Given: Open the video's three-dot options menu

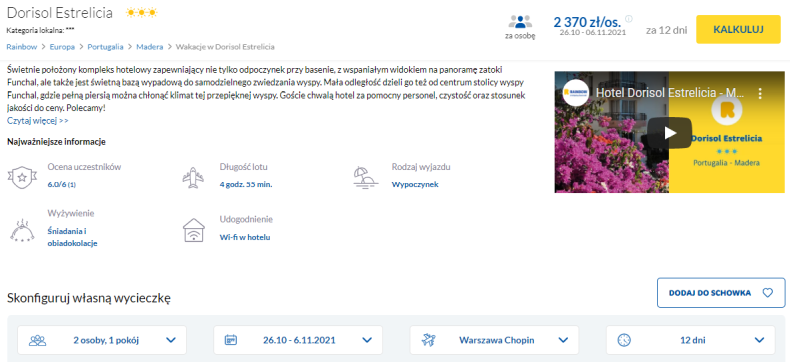Looking at the screenshot, I should tap(761, 93).
